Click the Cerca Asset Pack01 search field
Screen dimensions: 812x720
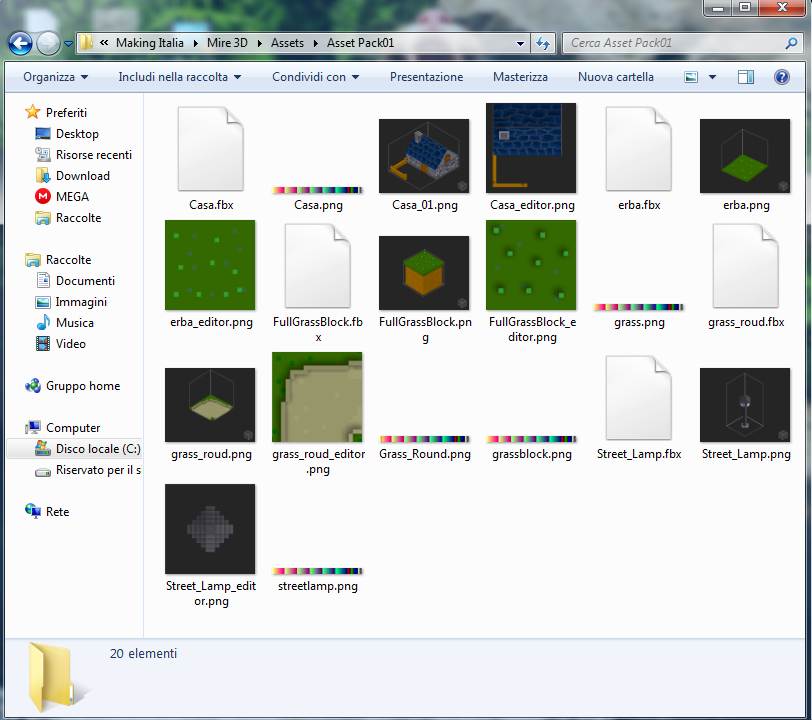point(673,43)
